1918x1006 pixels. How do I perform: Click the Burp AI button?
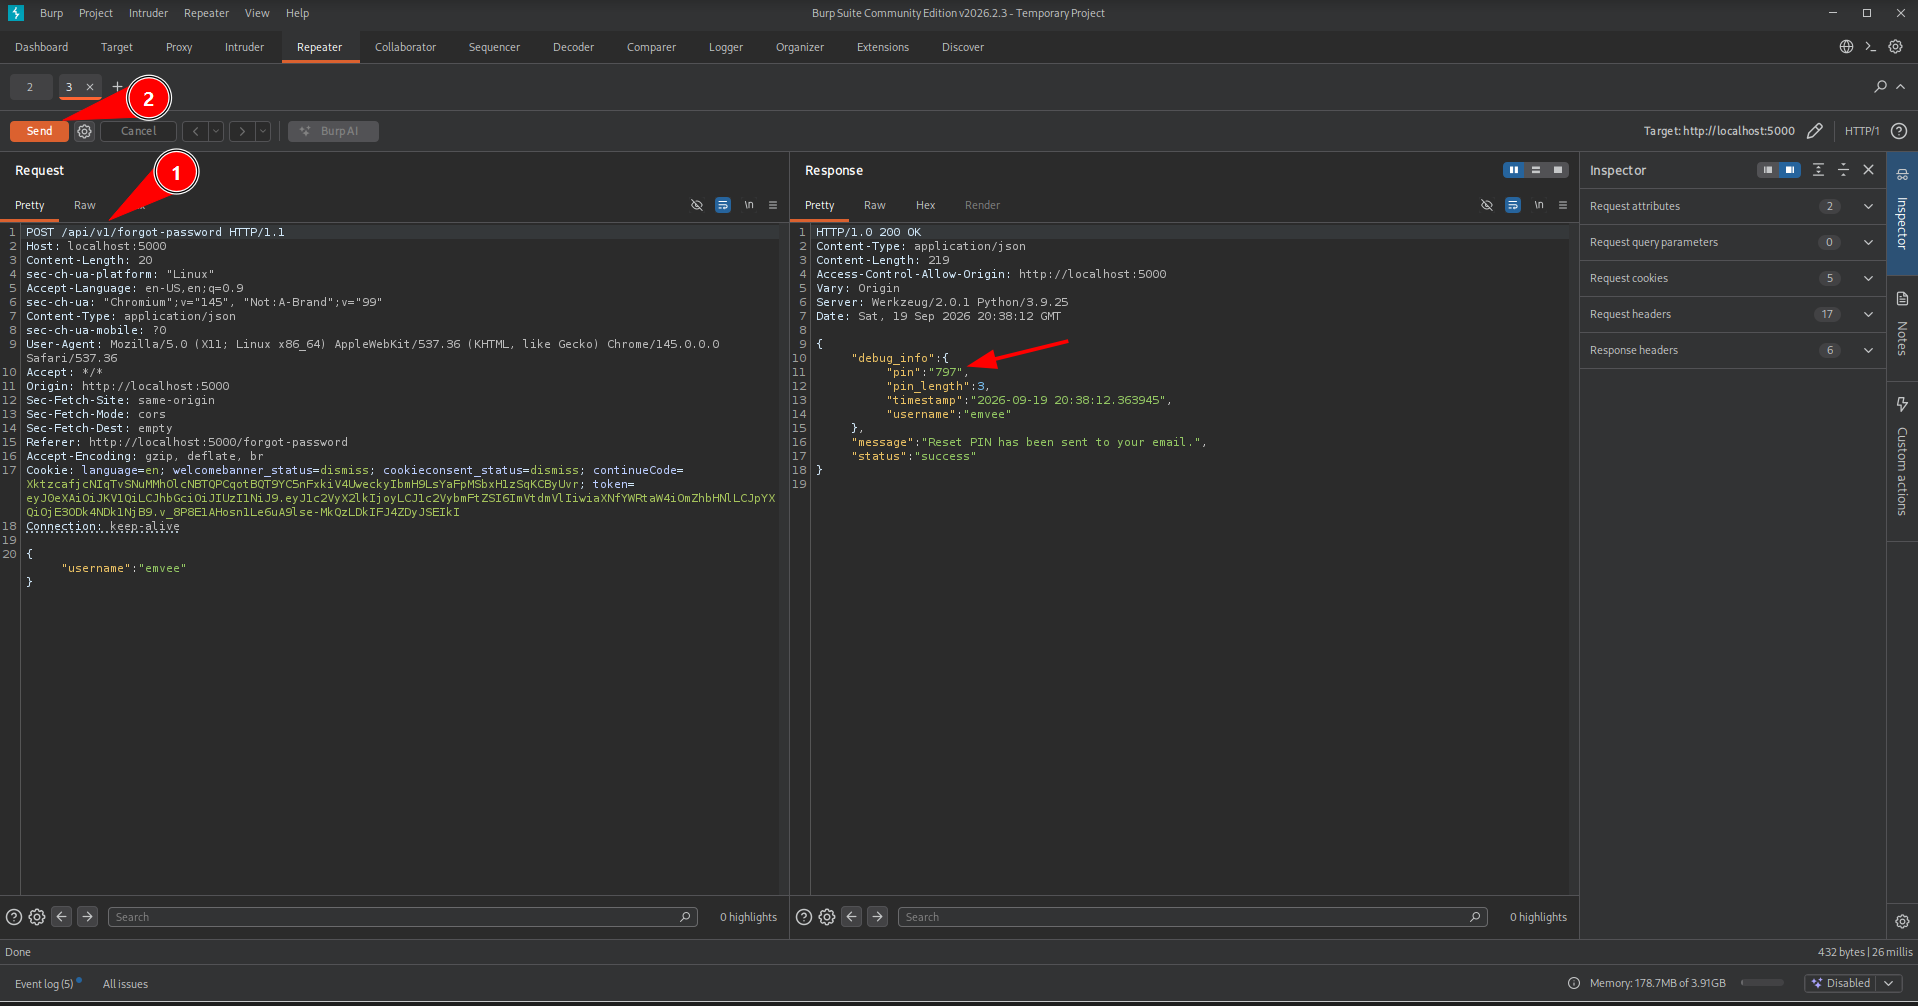pyautogui.click(x=333, y=131)
